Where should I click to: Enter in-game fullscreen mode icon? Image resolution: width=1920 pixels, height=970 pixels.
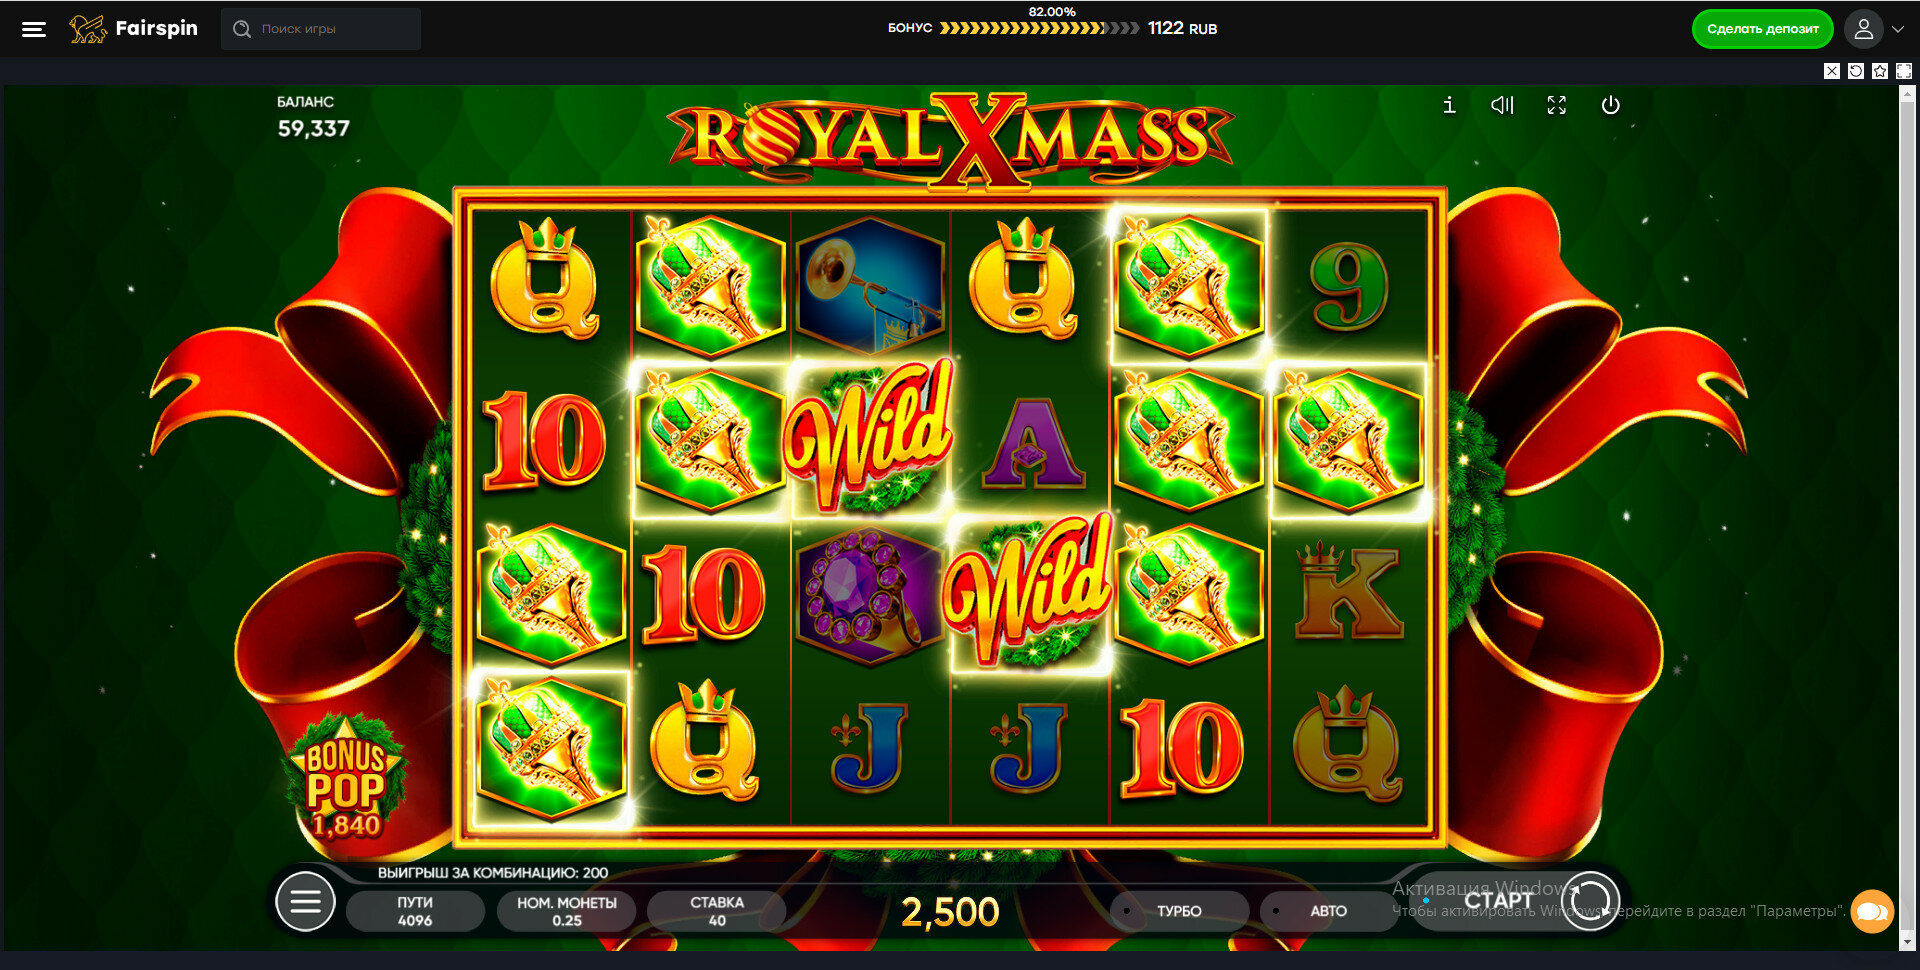1556,105
